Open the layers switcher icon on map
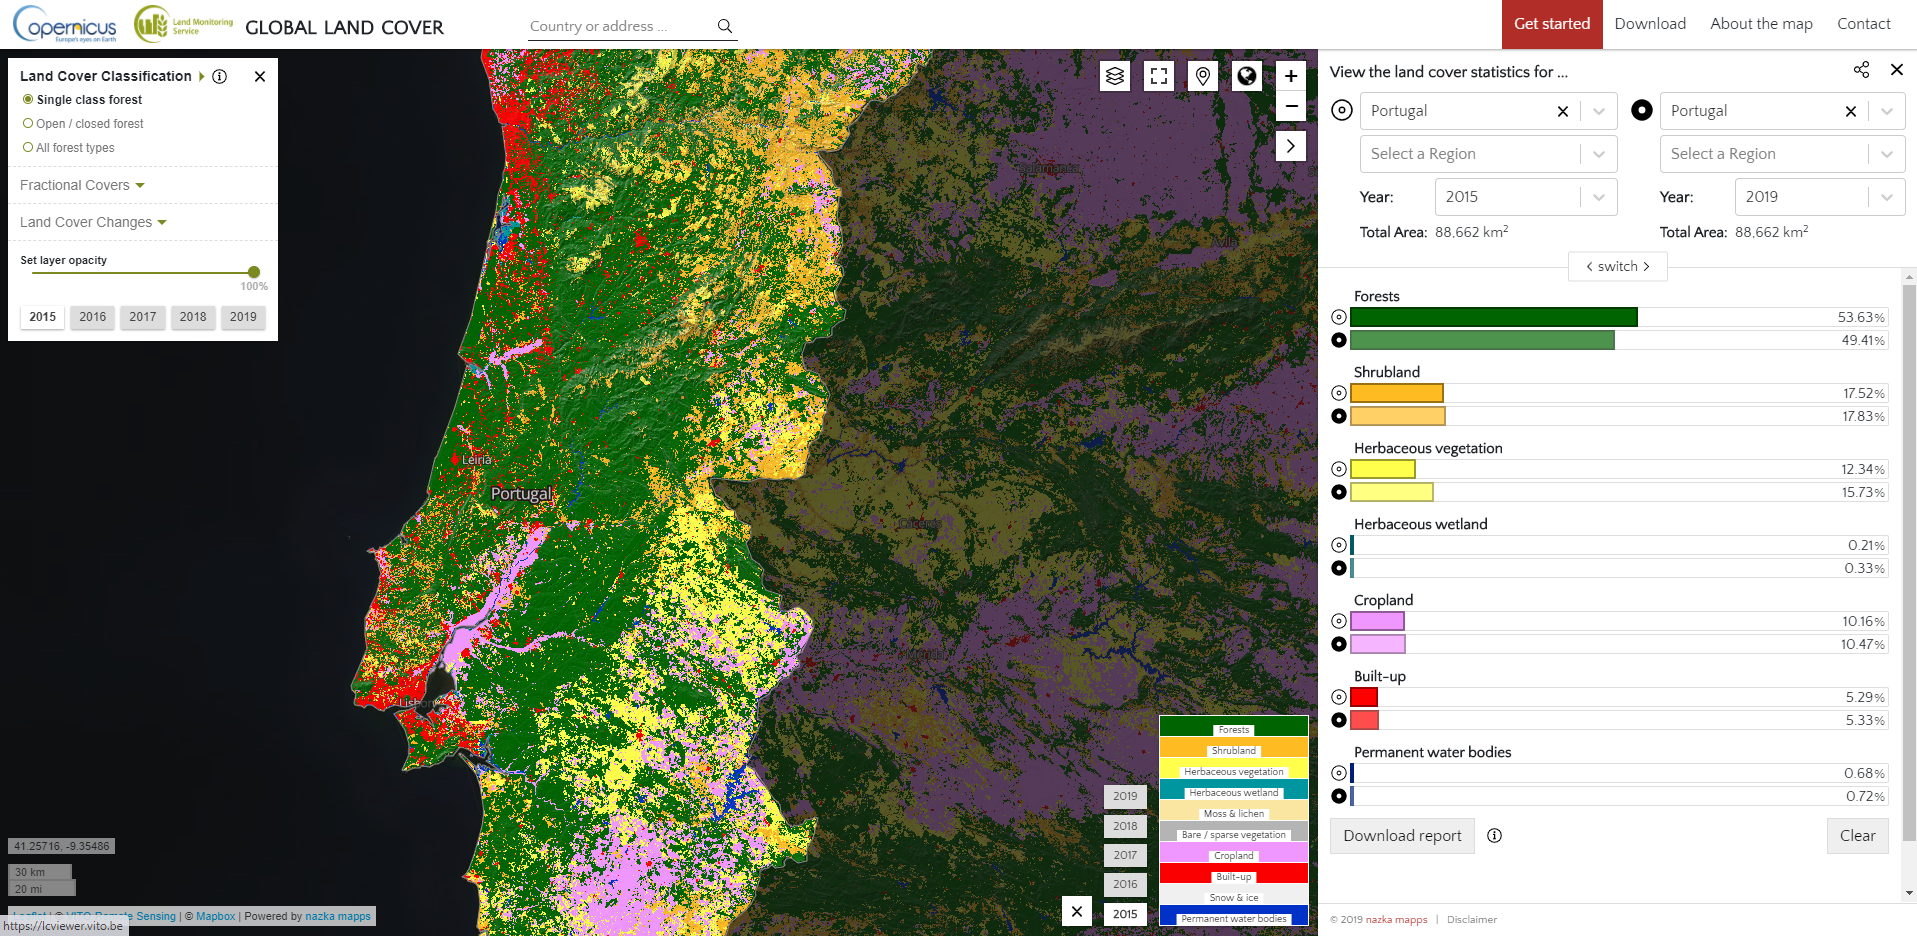 [x=1114, y=75]
